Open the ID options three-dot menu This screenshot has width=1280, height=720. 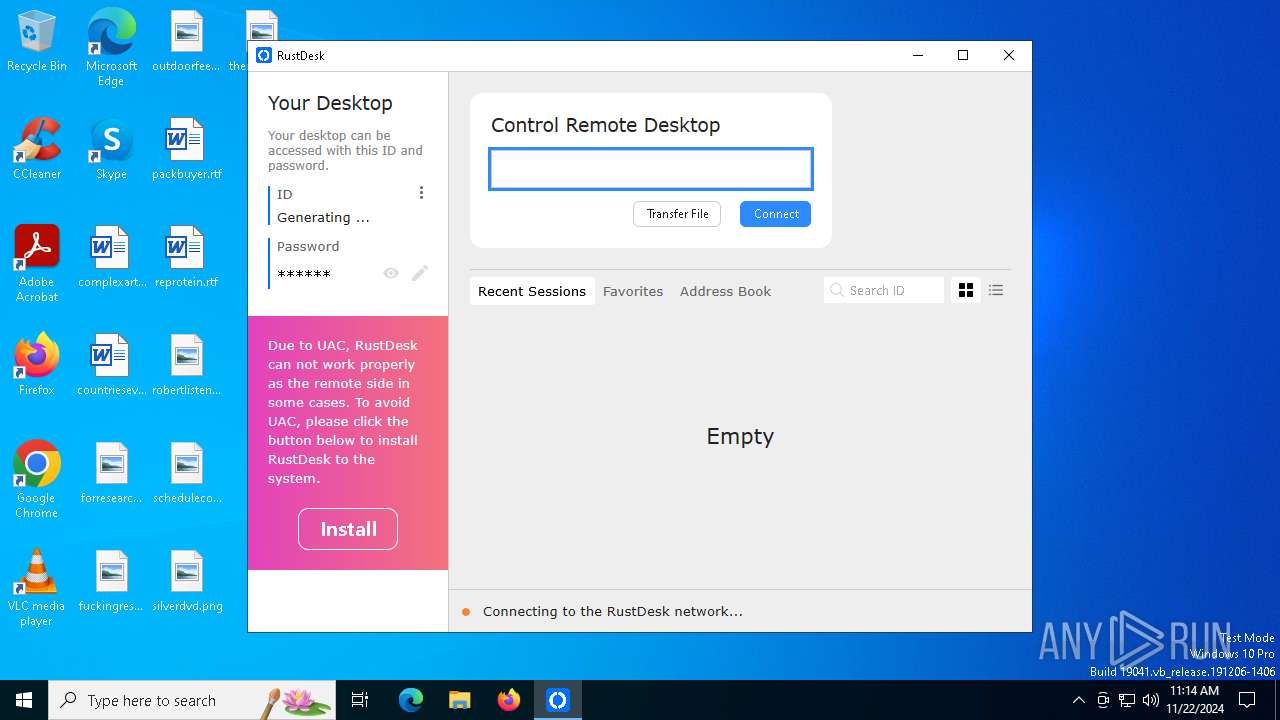421,193
